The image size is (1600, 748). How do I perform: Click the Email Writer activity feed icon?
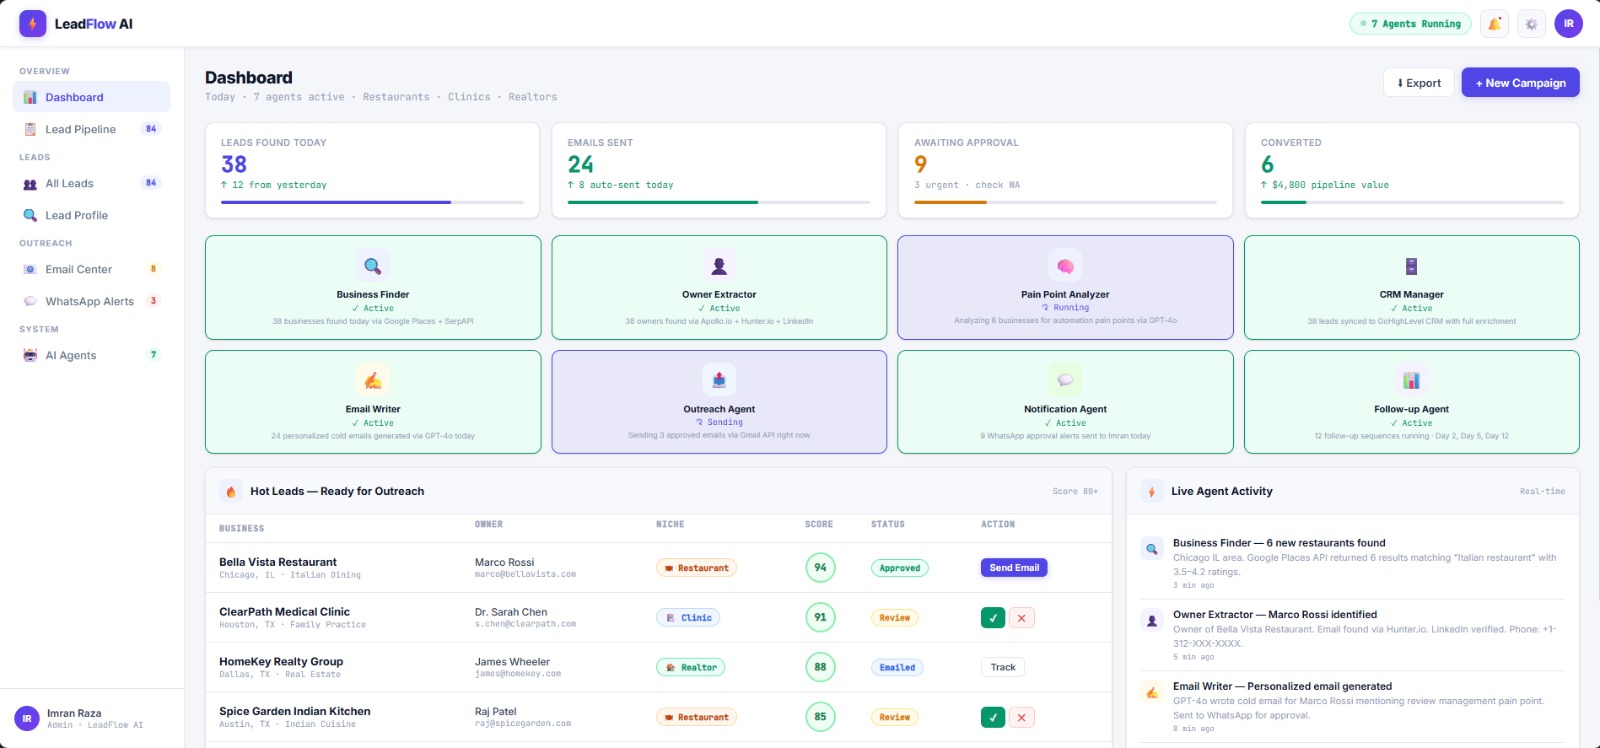(1152, 692)
